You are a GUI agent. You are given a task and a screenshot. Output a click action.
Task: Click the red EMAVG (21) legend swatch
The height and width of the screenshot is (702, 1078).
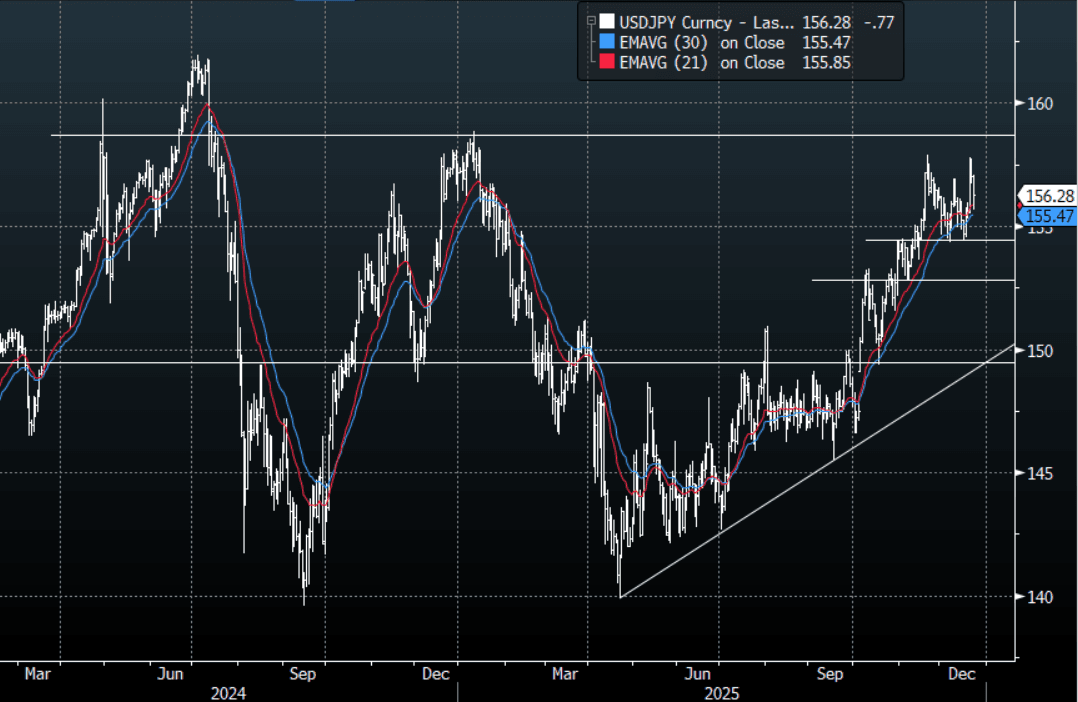(606, 63)
